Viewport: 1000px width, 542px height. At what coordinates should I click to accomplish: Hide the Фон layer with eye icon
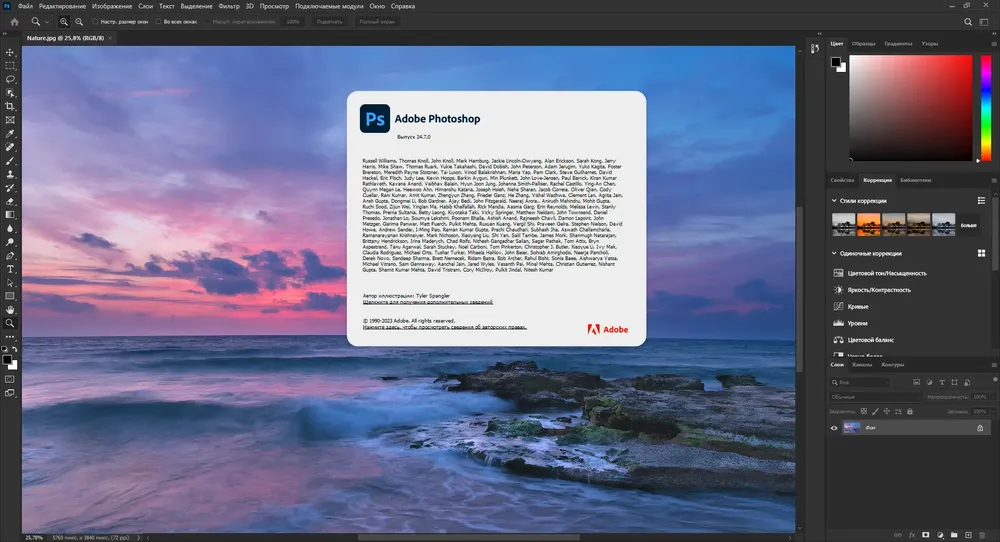coord(834,428)
